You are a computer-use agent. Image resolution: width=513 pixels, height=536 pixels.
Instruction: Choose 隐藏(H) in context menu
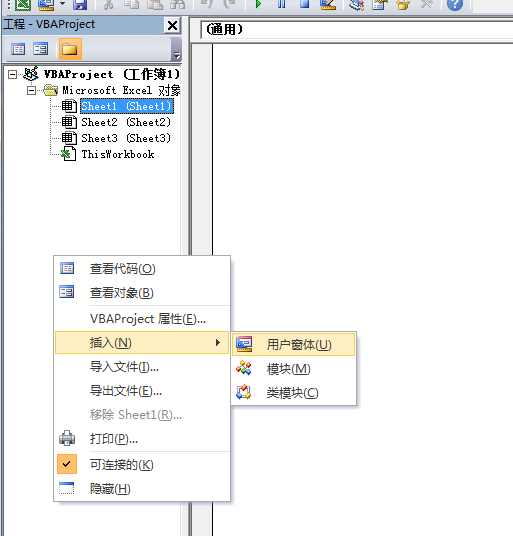[142, 489]
